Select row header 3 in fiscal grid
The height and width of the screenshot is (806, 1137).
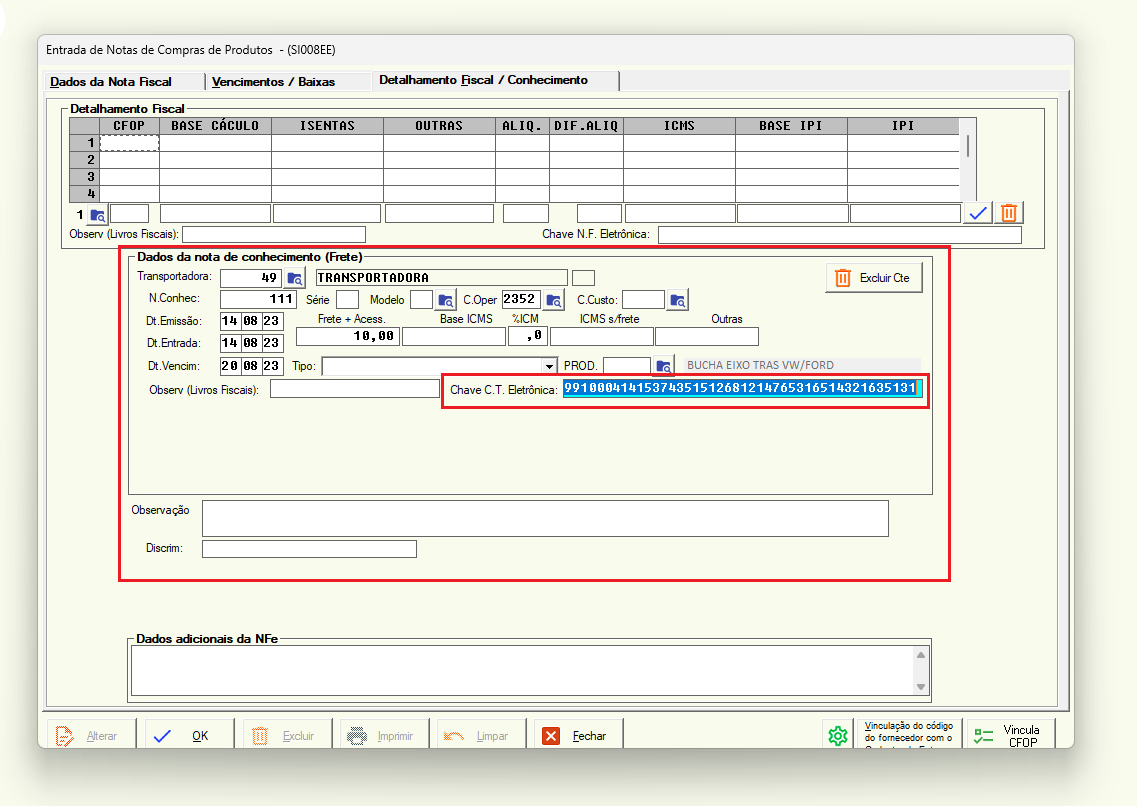point(85,177)
